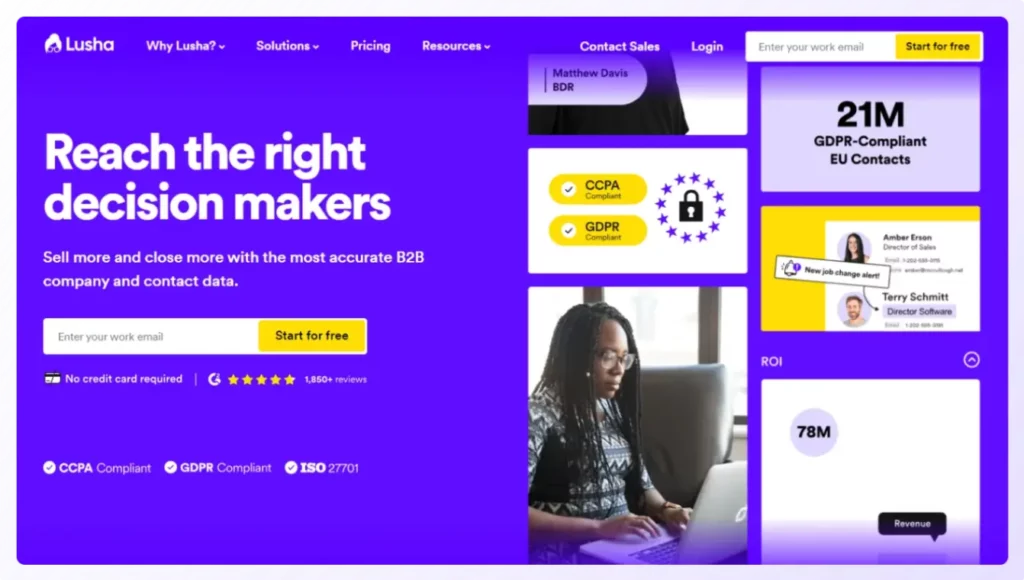1024x580 pixels.
Task: Click the EU stars padlock icon
Action: [690, 208]
